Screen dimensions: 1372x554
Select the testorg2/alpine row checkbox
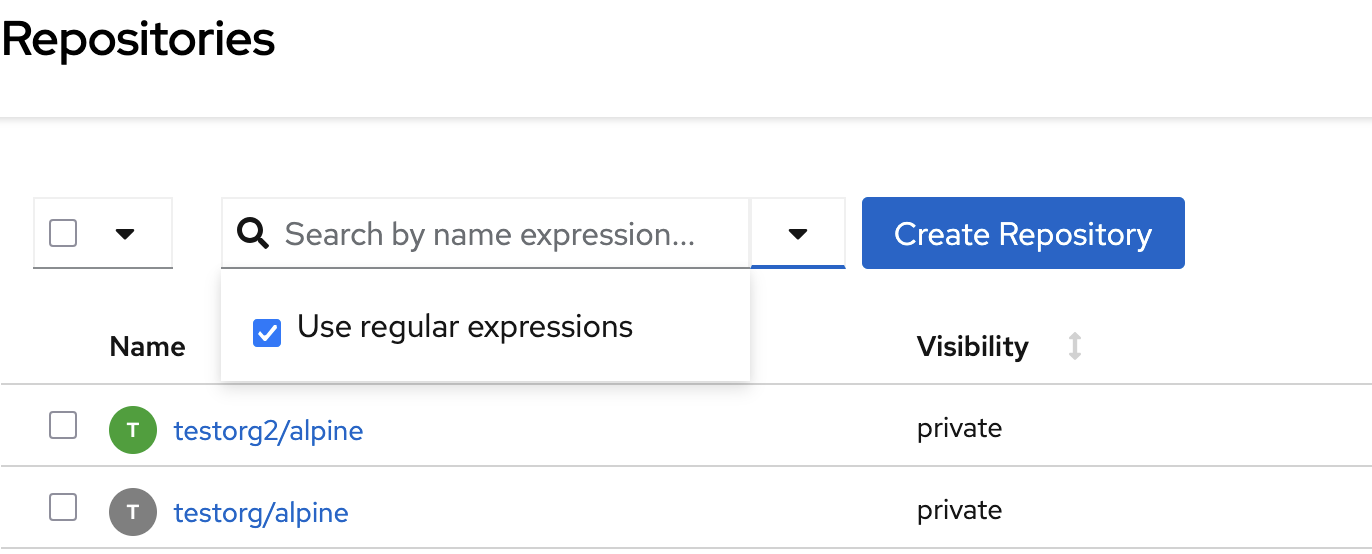coord(63,426)
